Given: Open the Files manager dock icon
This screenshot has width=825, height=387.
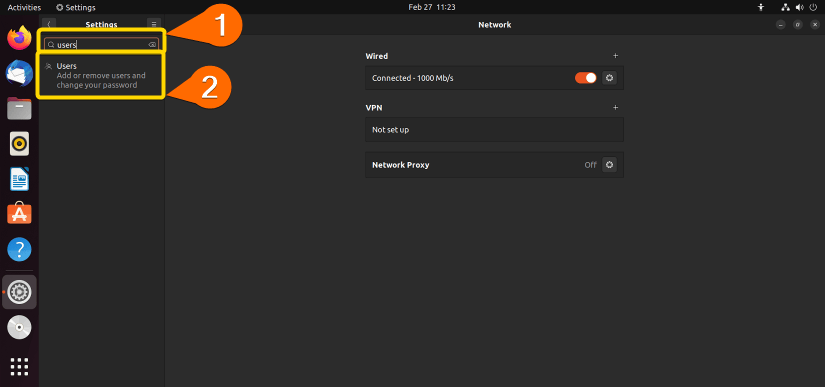Looking at the screenshot, I should coord(19,108).
